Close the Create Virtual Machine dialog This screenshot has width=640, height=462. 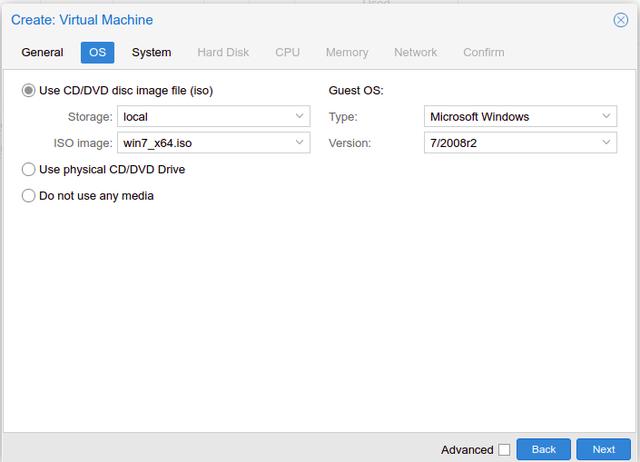coord(620,20)
